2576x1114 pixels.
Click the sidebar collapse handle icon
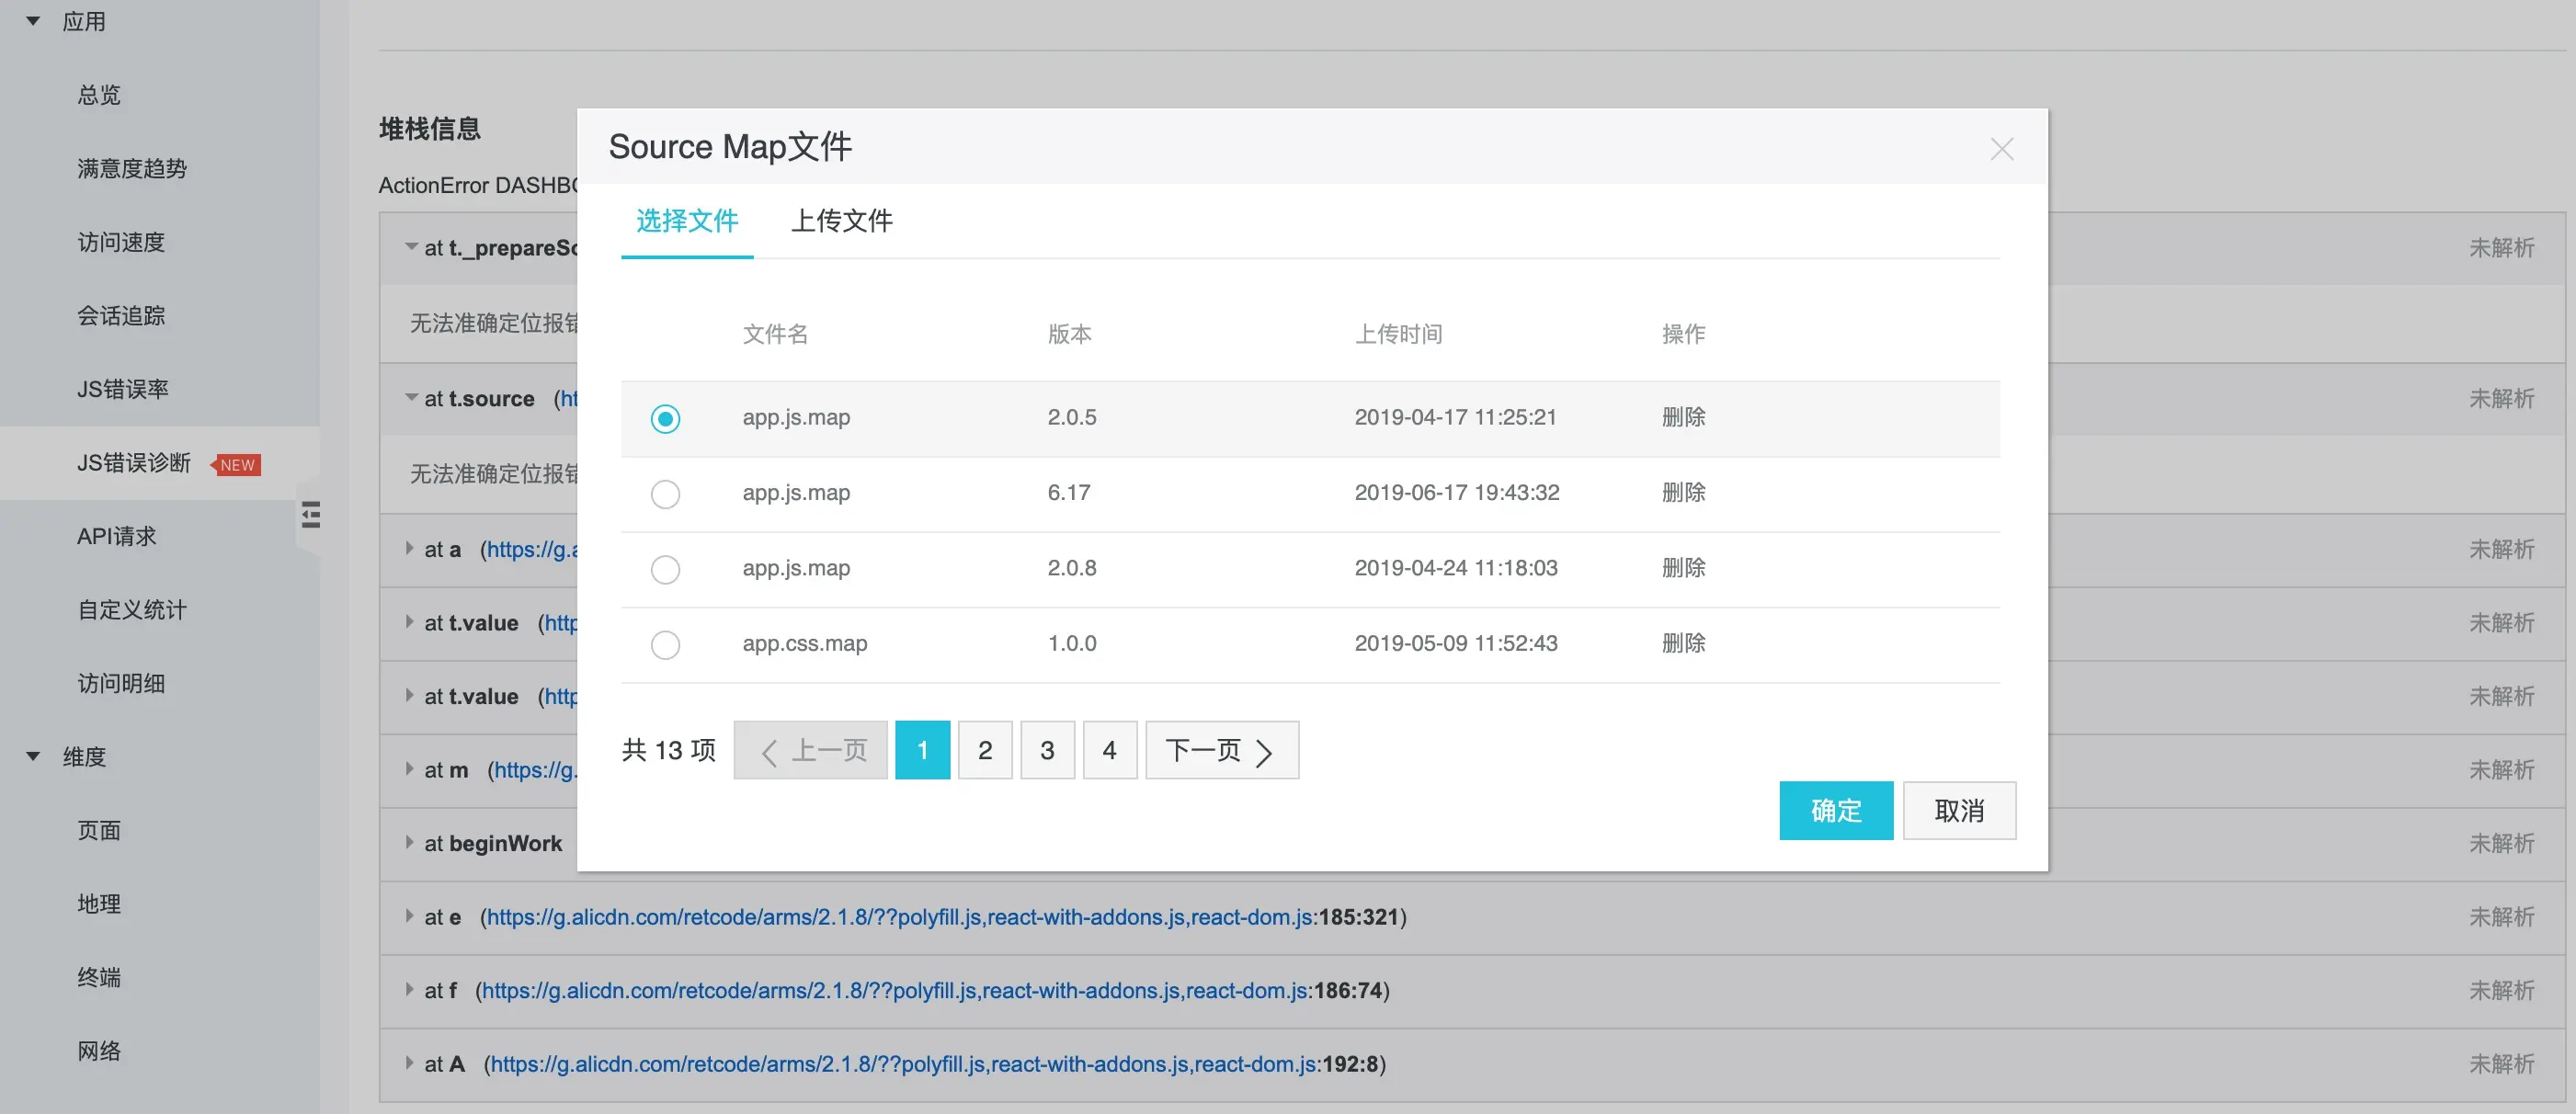(311, 515)
